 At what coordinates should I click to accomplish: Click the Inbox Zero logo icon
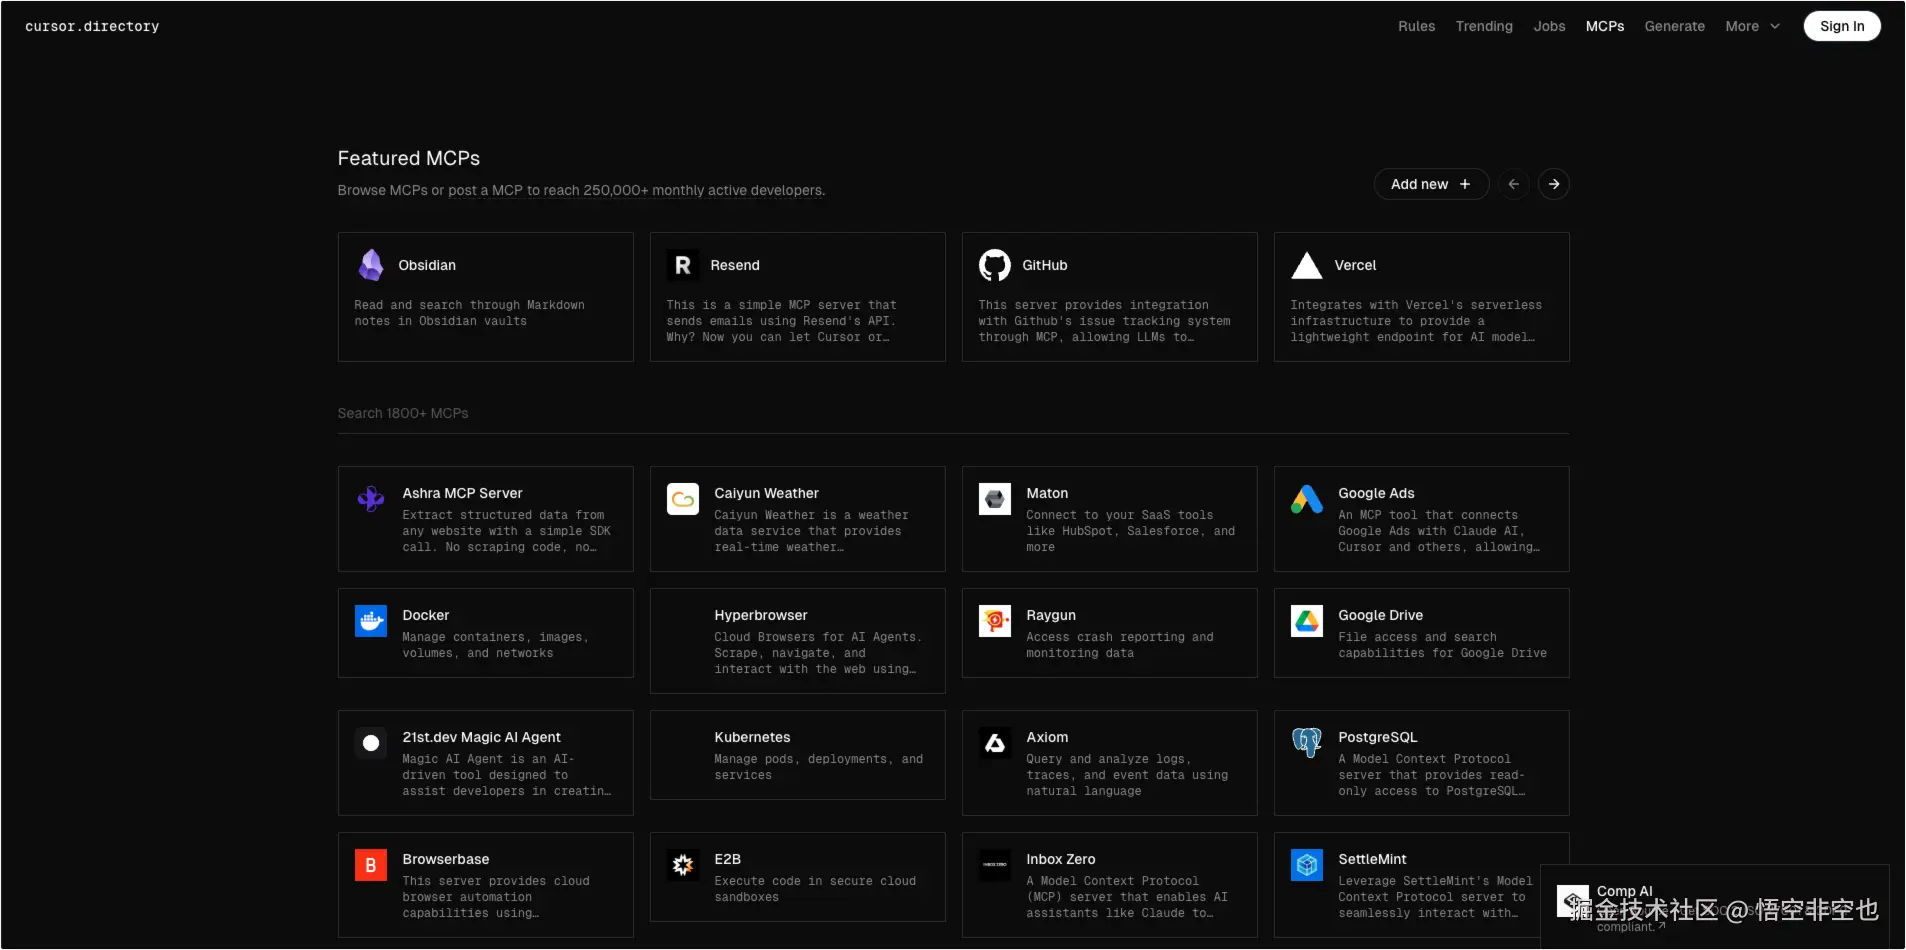coord(995,865)
